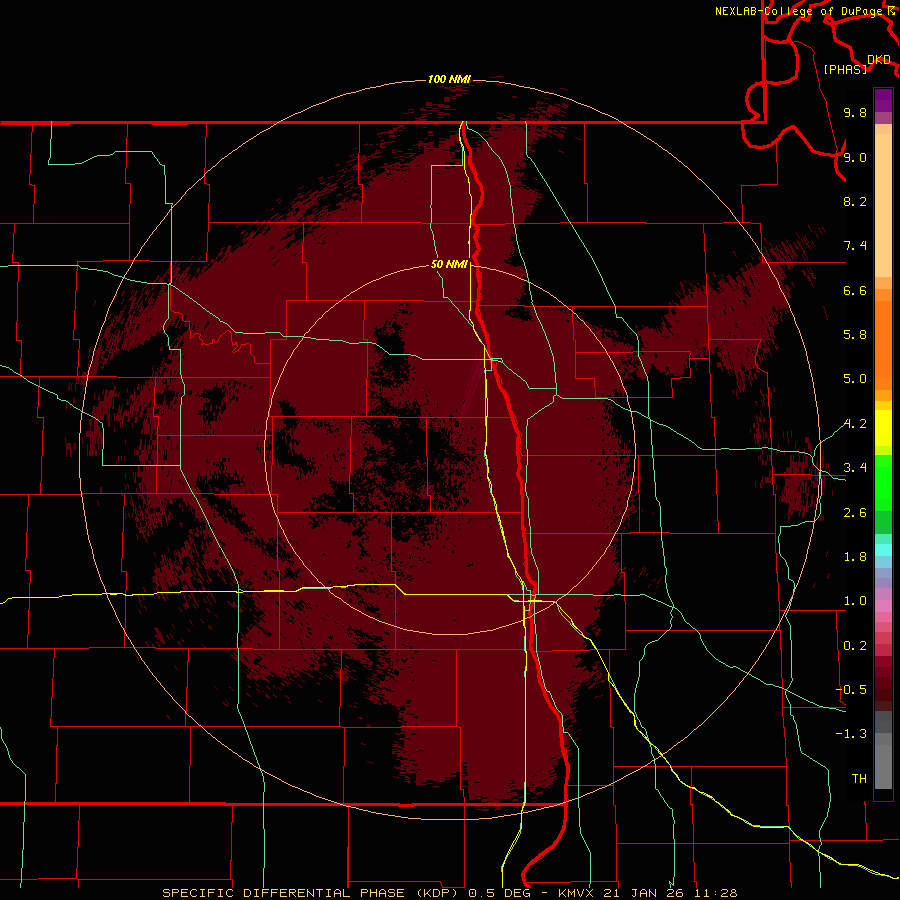This screenshot has width=900, height=900.
Task: Select the 0.2 value on the color scale
Action: [855, 646]
